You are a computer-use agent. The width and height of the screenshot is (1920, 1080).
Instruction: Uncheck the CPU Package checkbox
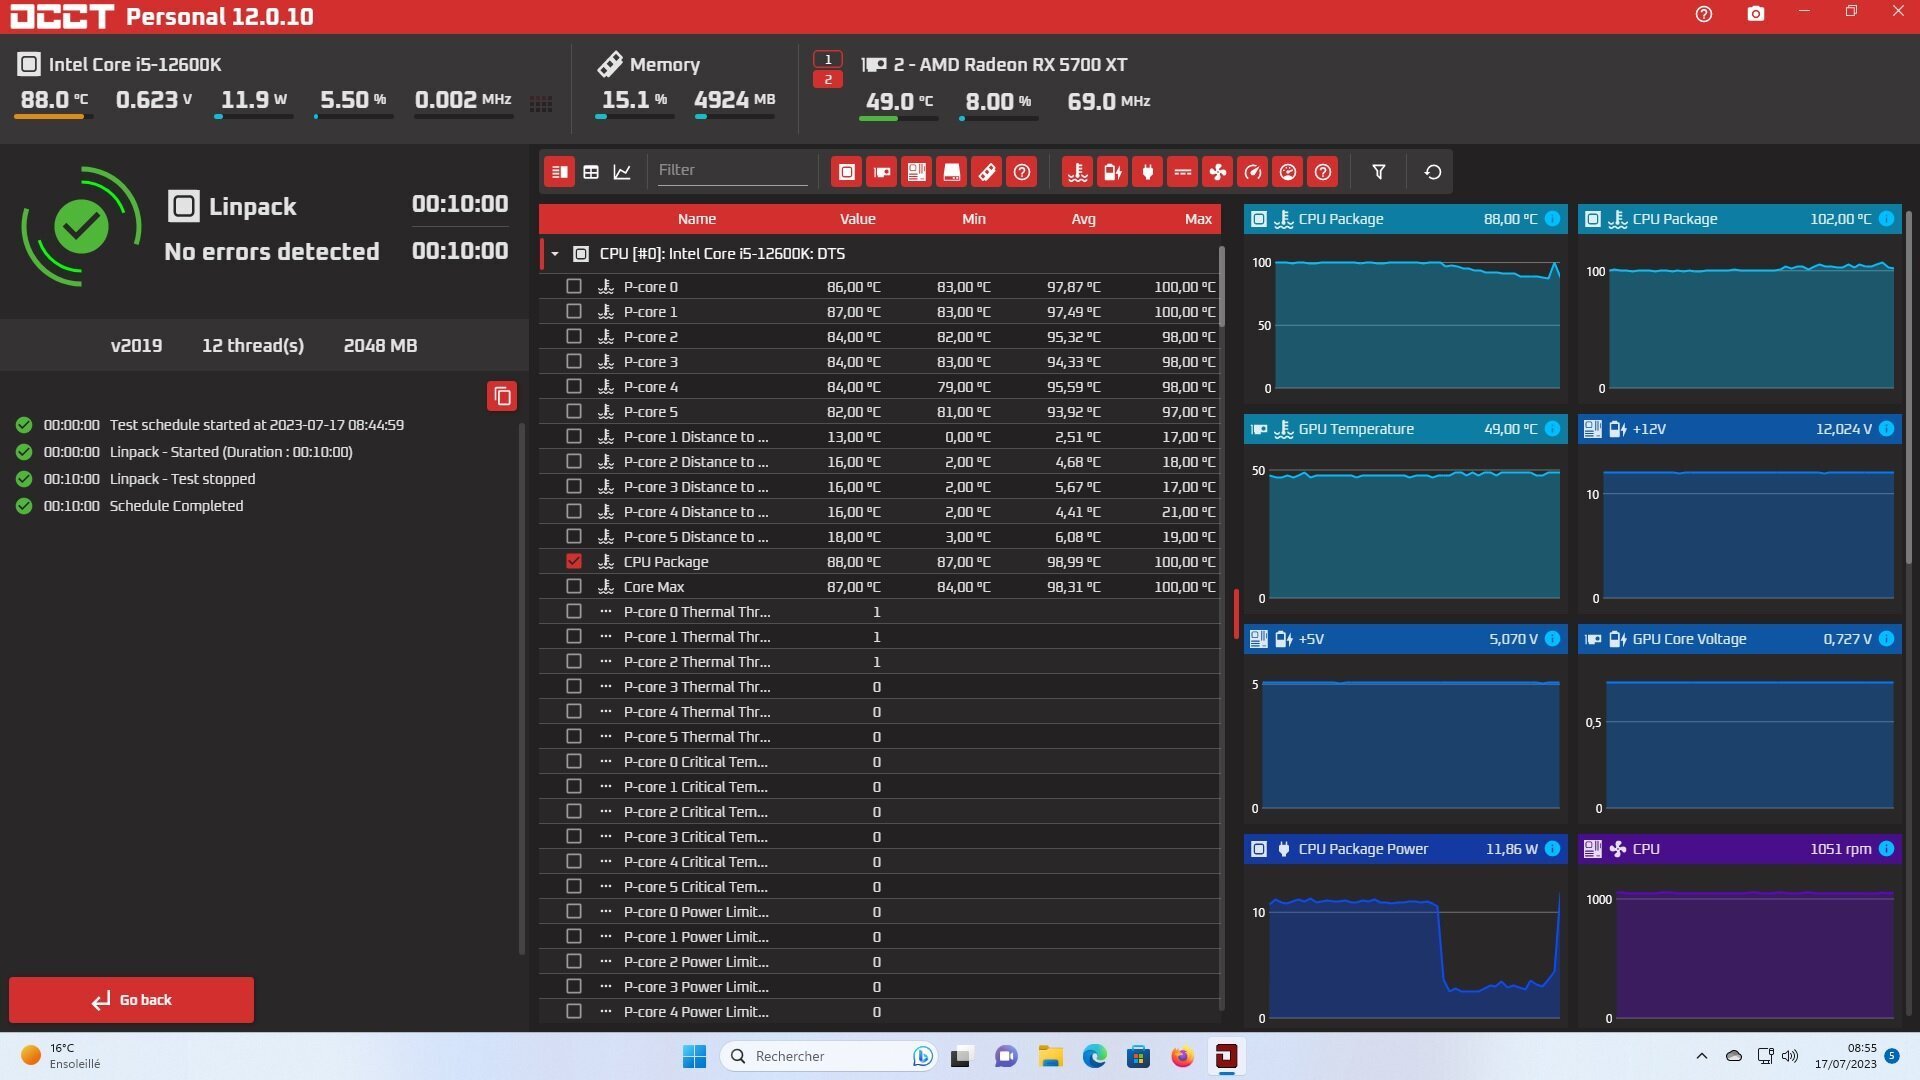coord(574,561)
